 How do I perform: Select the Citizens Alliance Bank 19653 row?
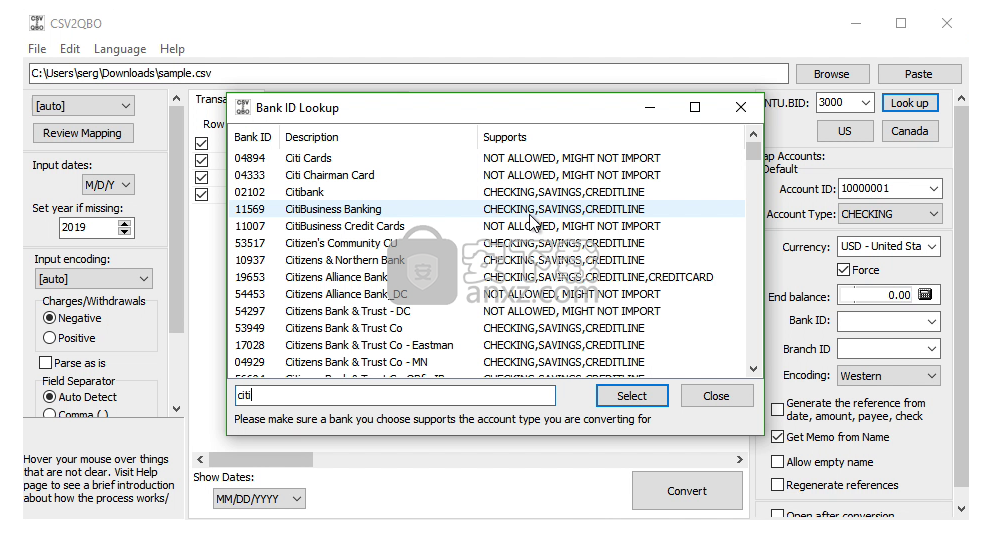click(x=486, y=277)
